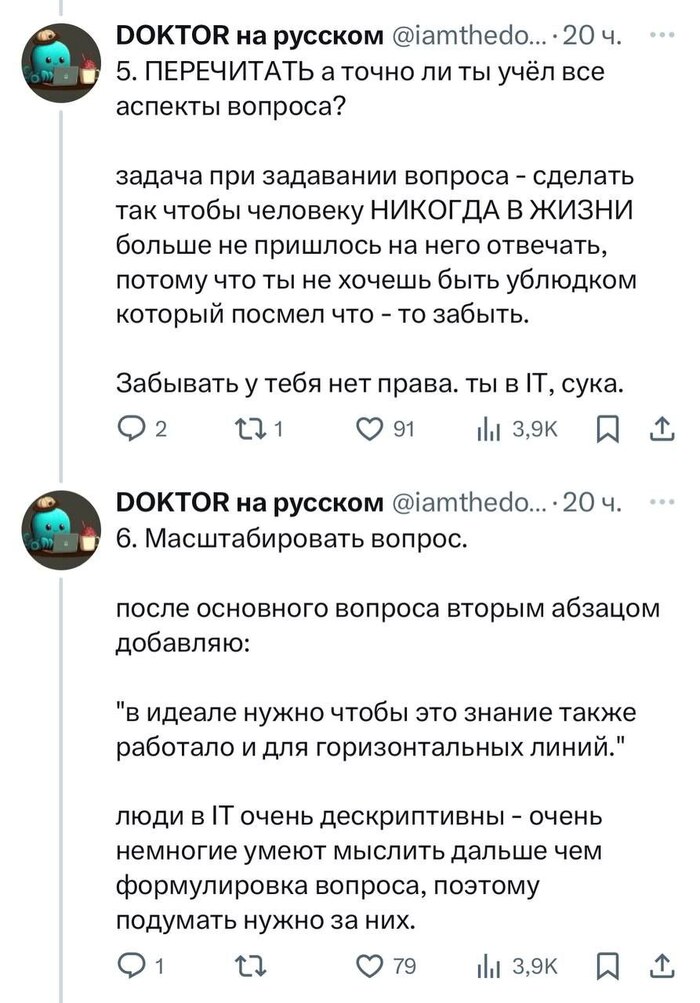
Task: Open the first tweet author's avatar
Action: (x=62, y=62)
